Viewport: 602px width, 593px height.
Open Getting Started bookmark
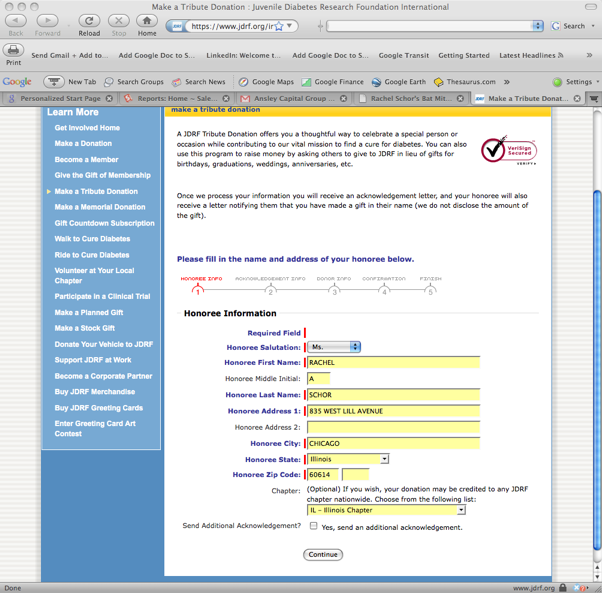click(x=464, y=55)
